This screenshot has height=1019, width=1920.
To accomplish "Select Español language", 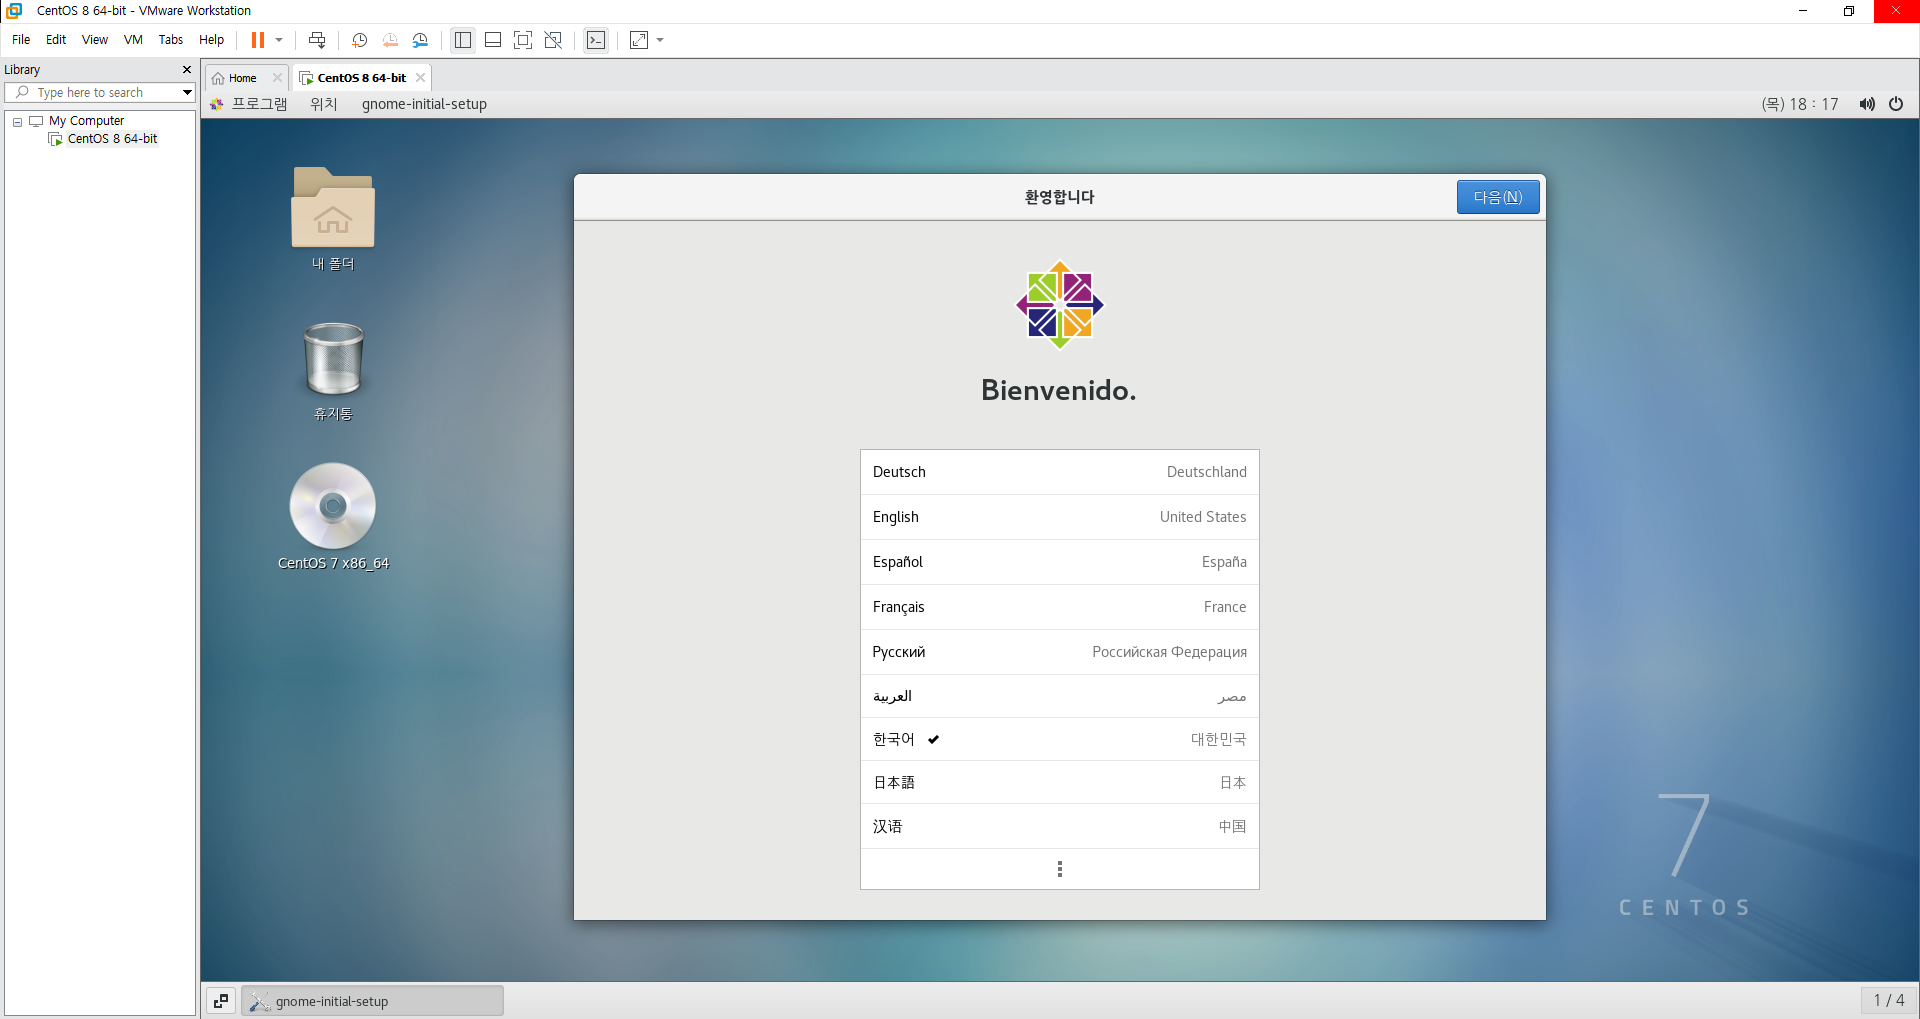I will [x=1059, y=562].
